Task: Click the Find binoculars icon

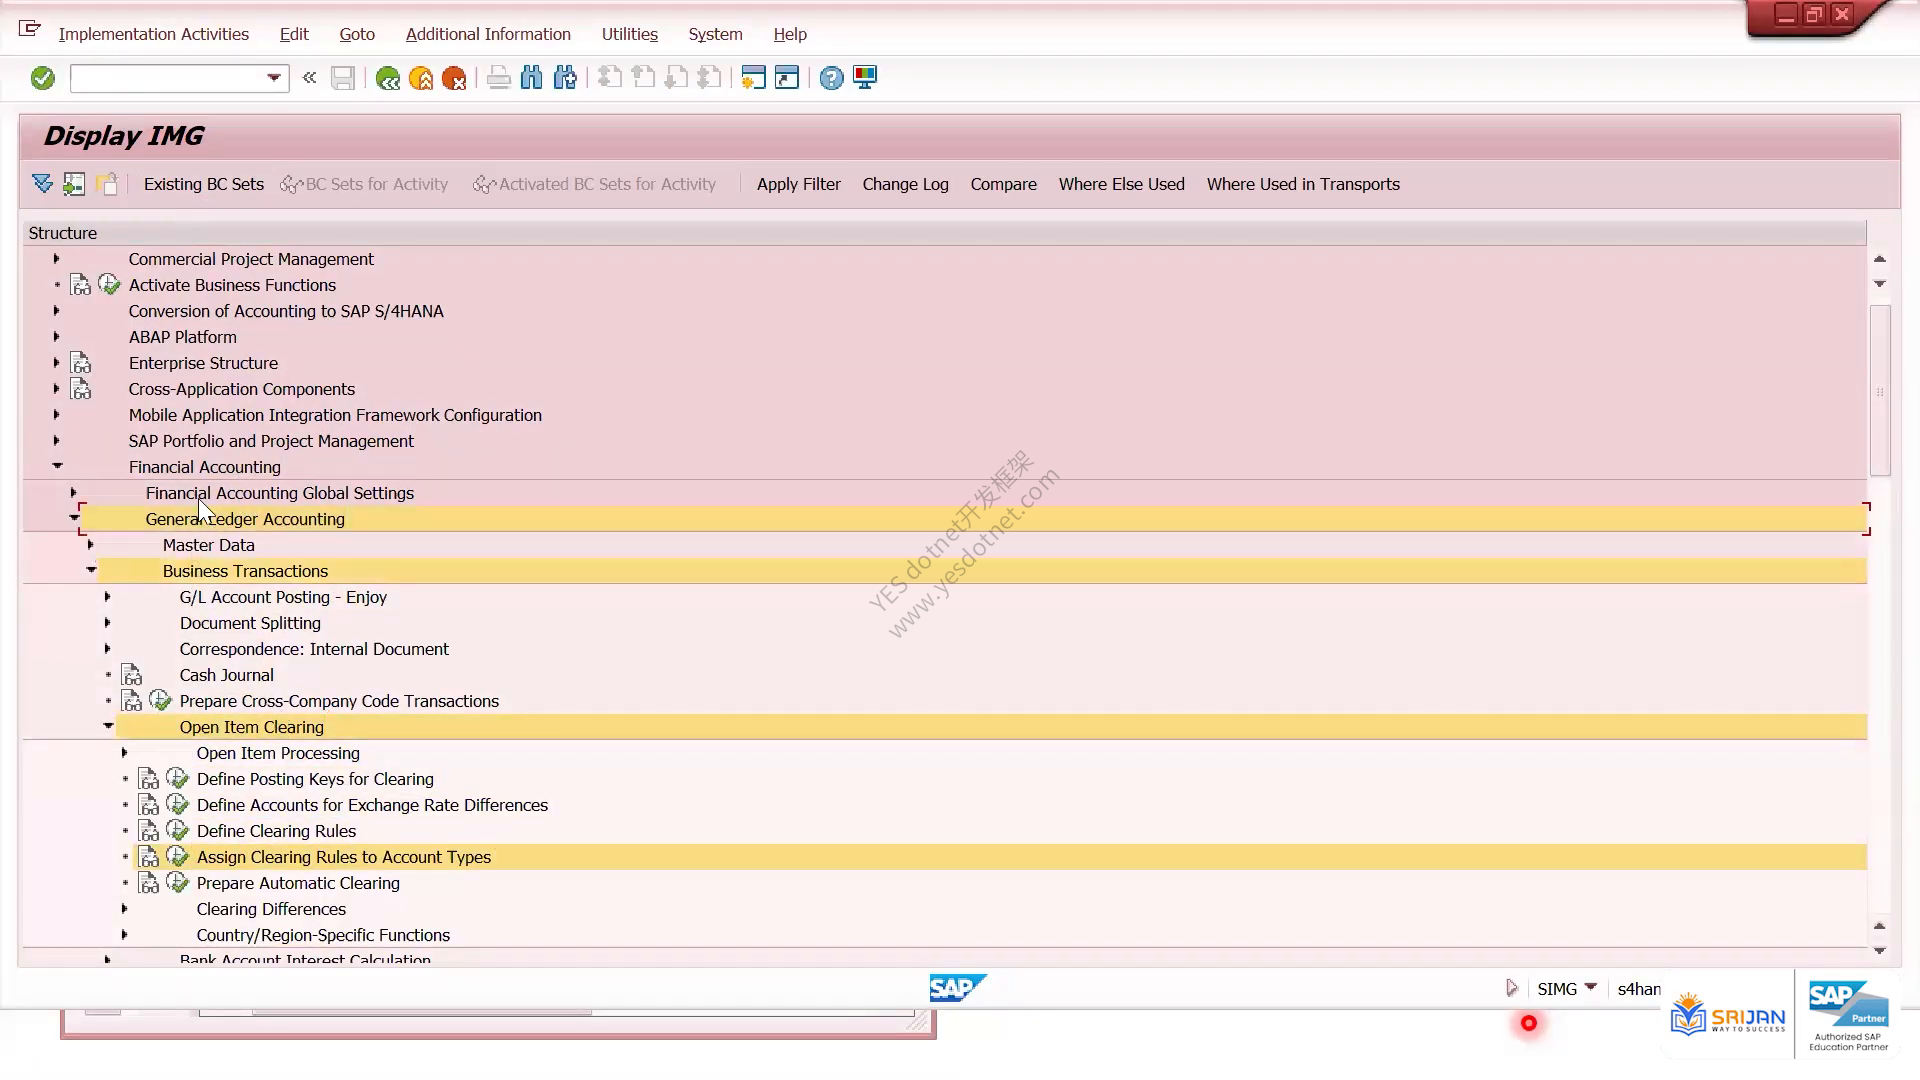Action: (x=532, y=78)
